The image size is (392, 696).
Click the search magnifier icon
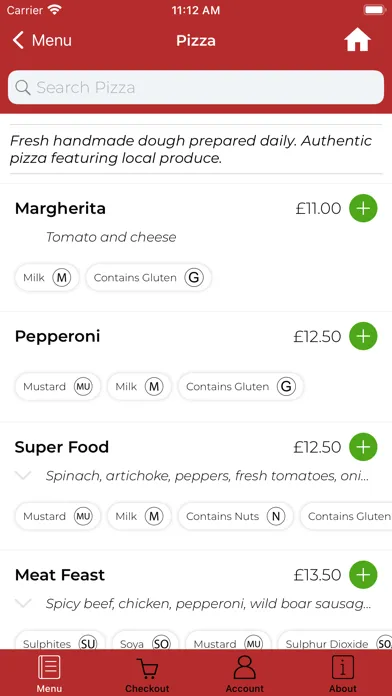(x=23, y=88)
